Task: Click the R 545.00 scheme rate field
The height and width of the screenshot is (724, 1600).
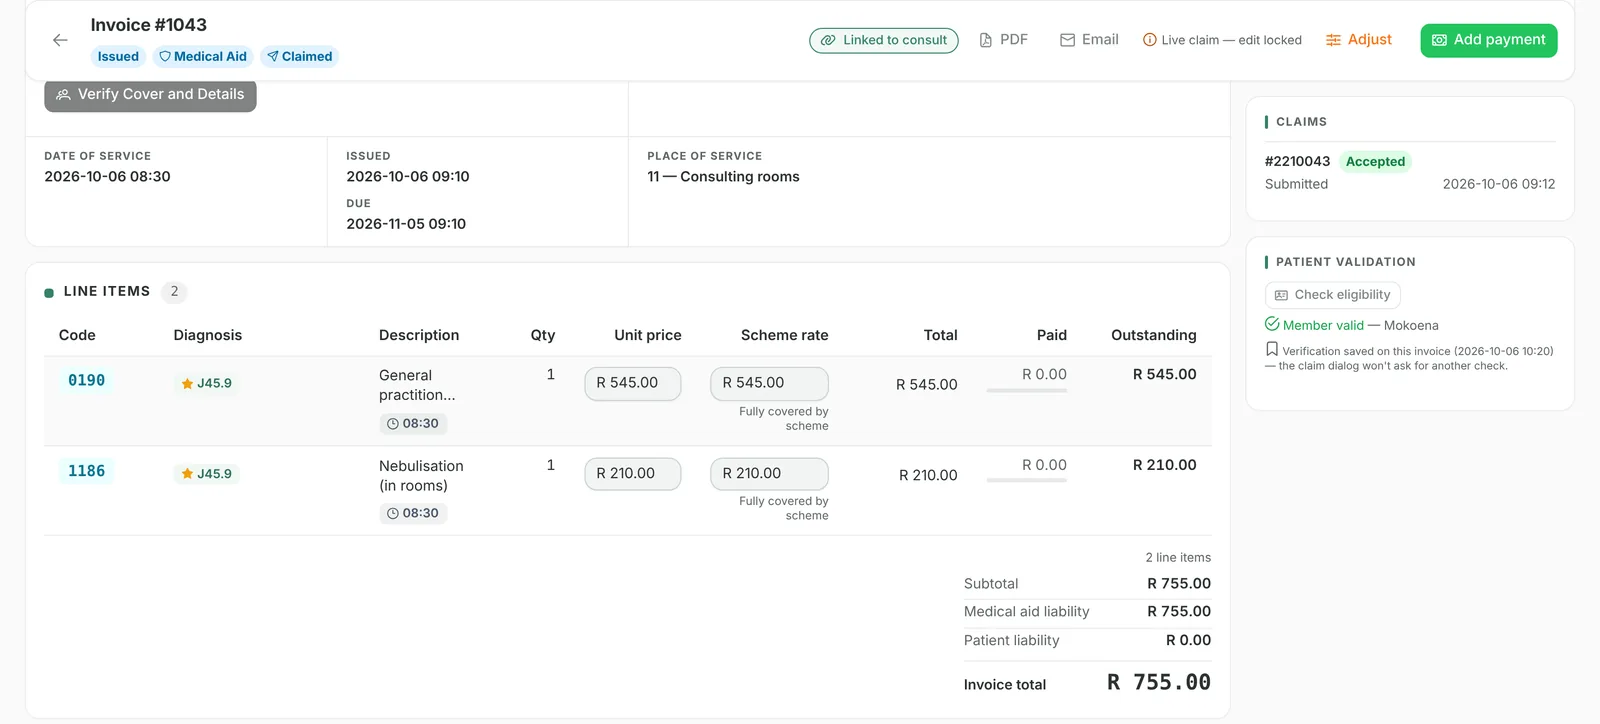Action: coord(769,384)
